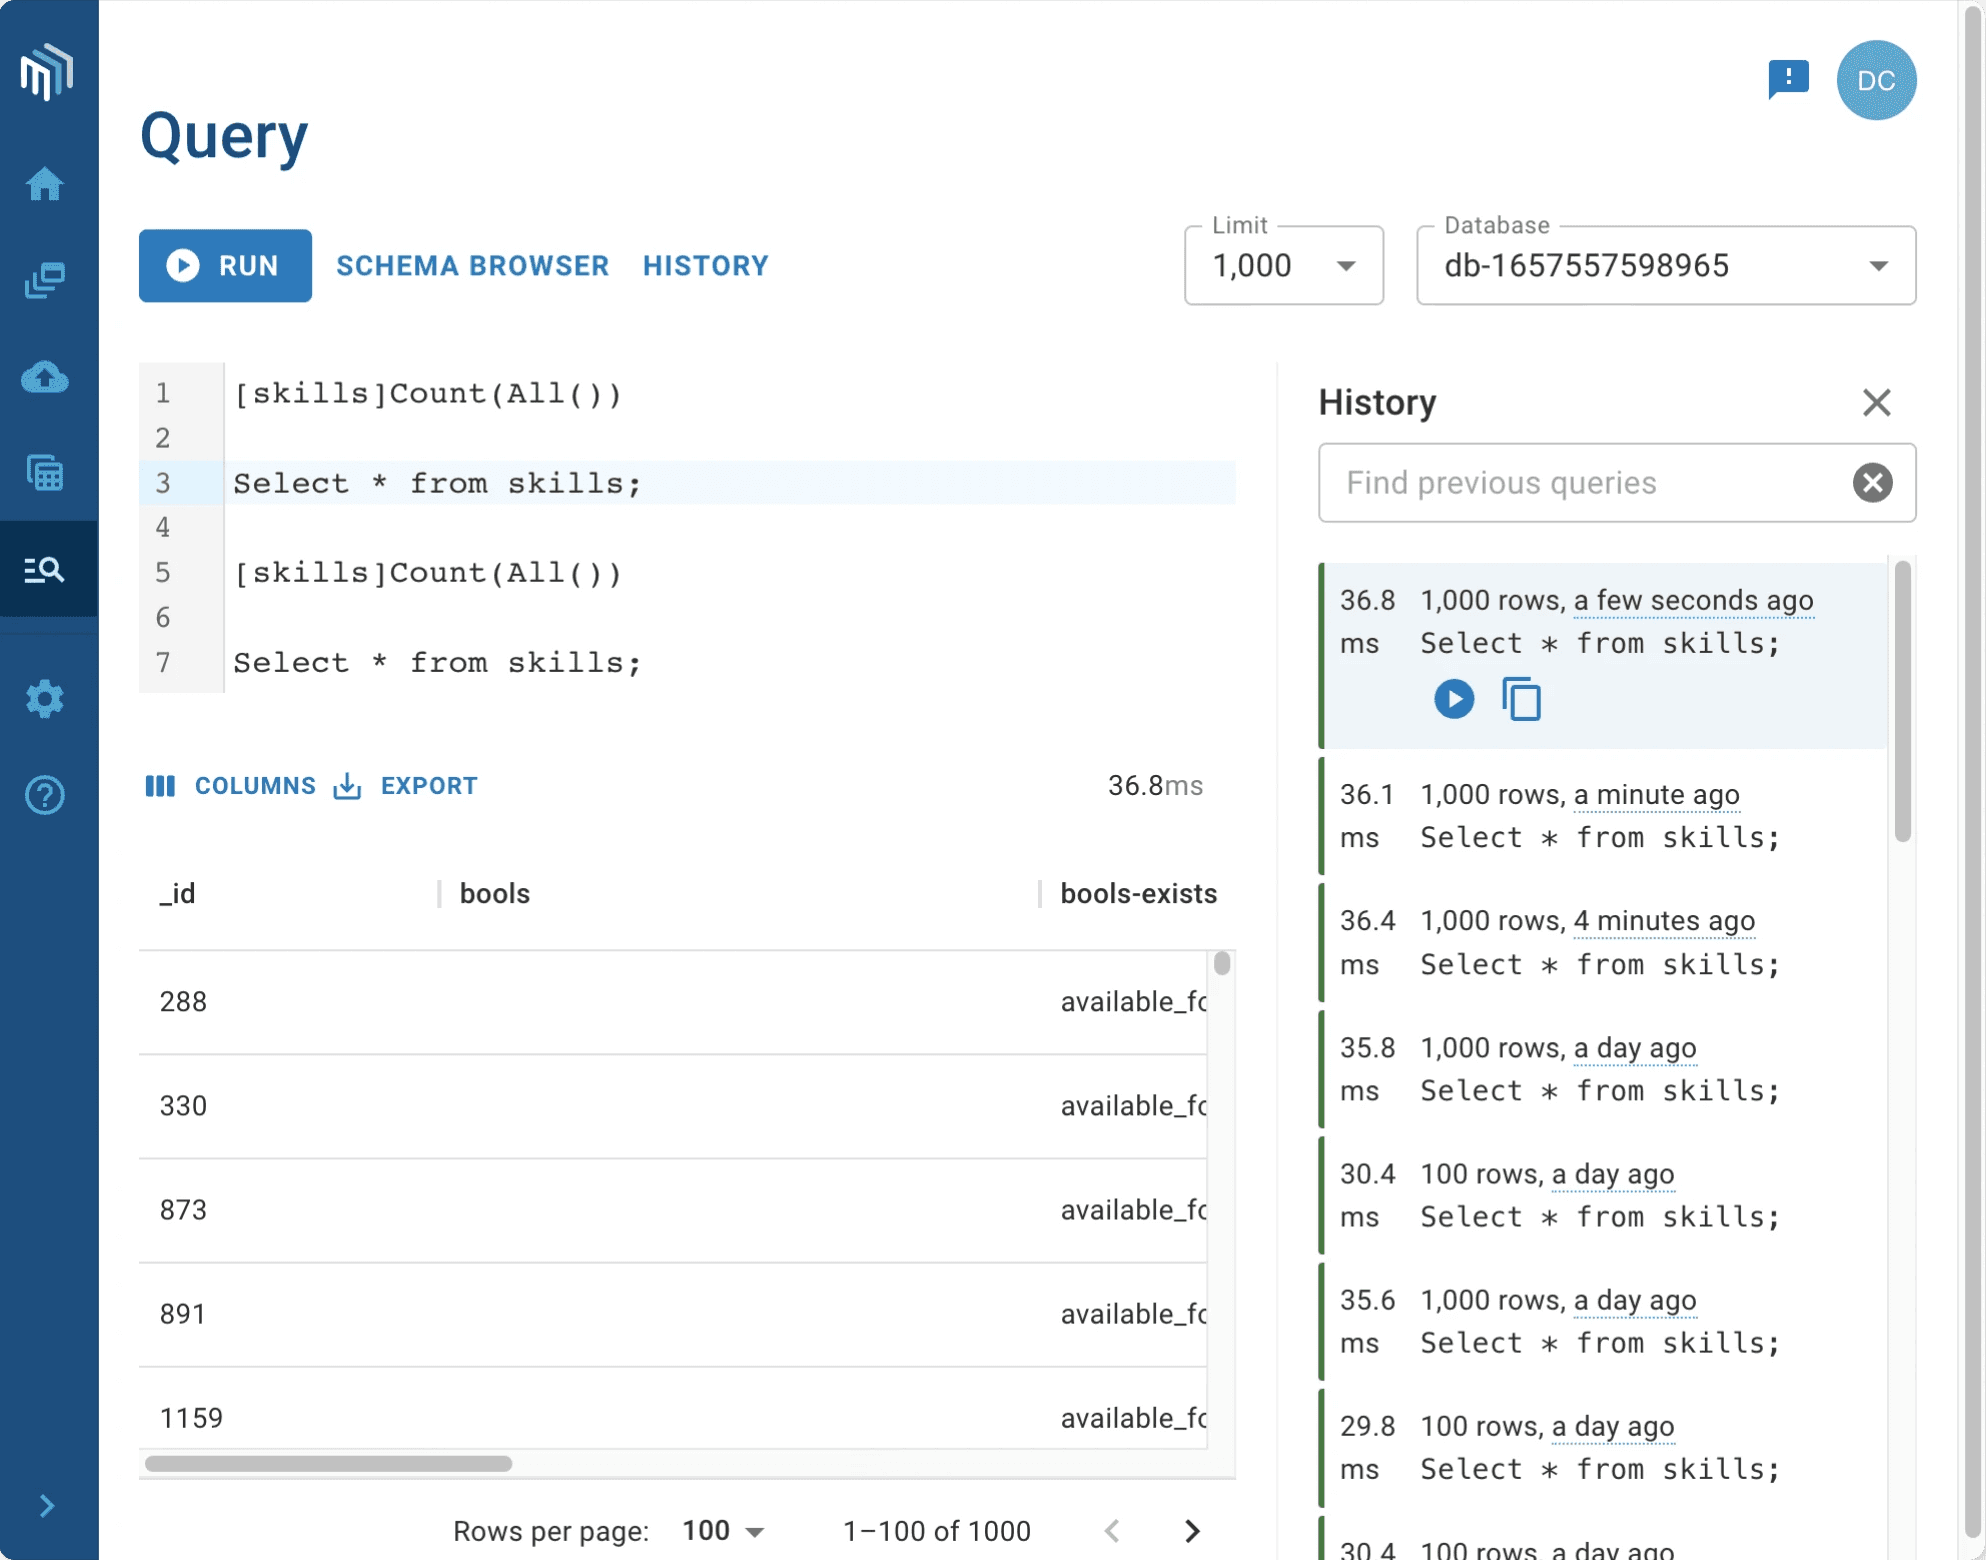This screenshot has height=1560, width=1986.
Task: Go to the next results page
Action: point(1192,1531)
